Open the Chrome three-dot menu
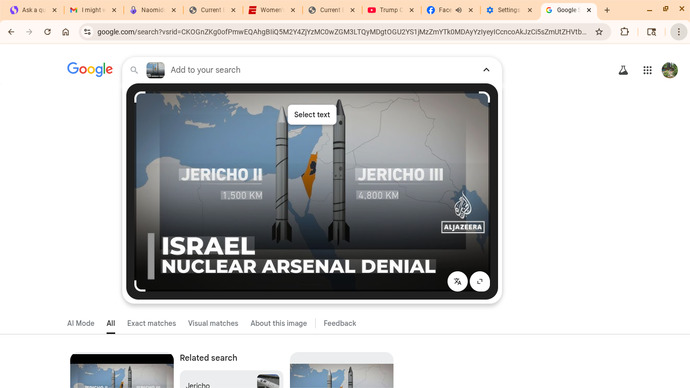The height and width of the screenshot is (388, 690). click(x=679, y=32)
